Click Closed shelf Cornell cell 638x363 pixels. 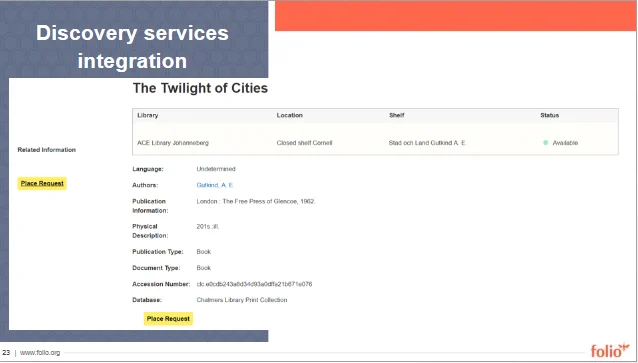[304, 143]
